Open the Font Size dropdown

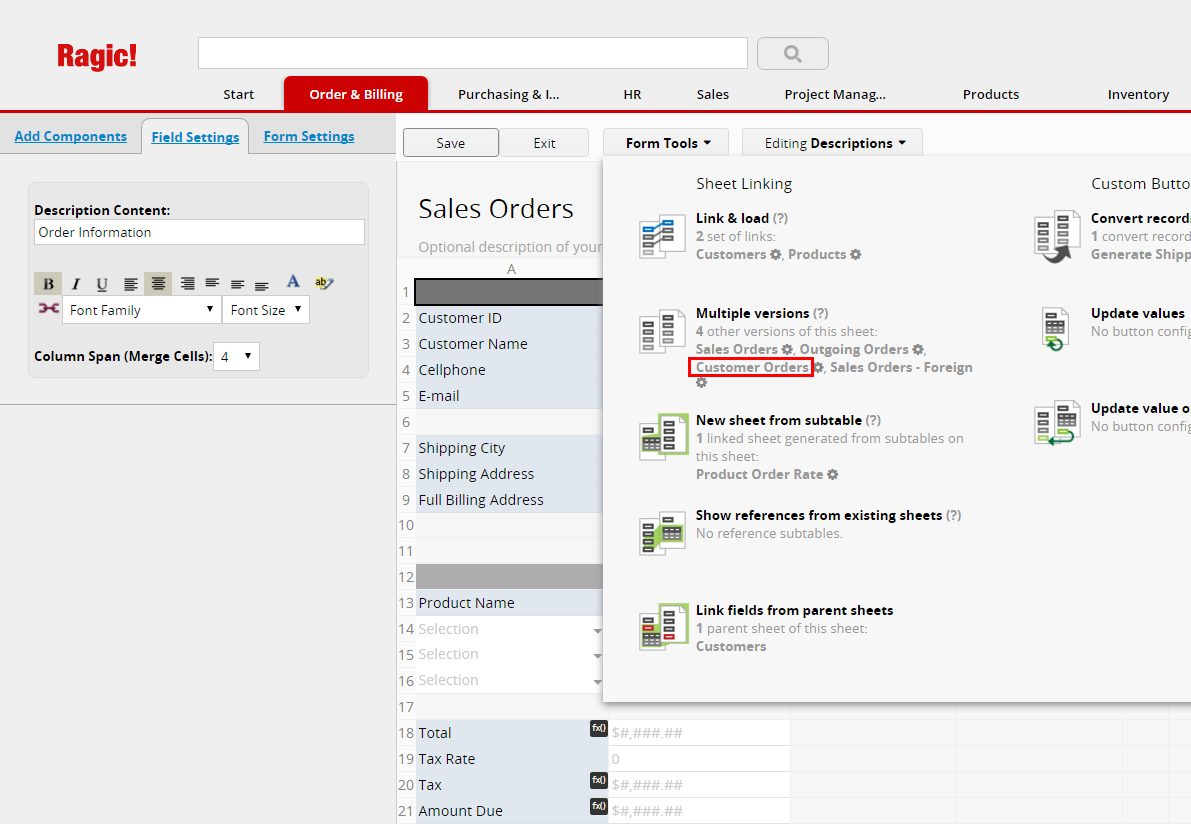(265, 310)
